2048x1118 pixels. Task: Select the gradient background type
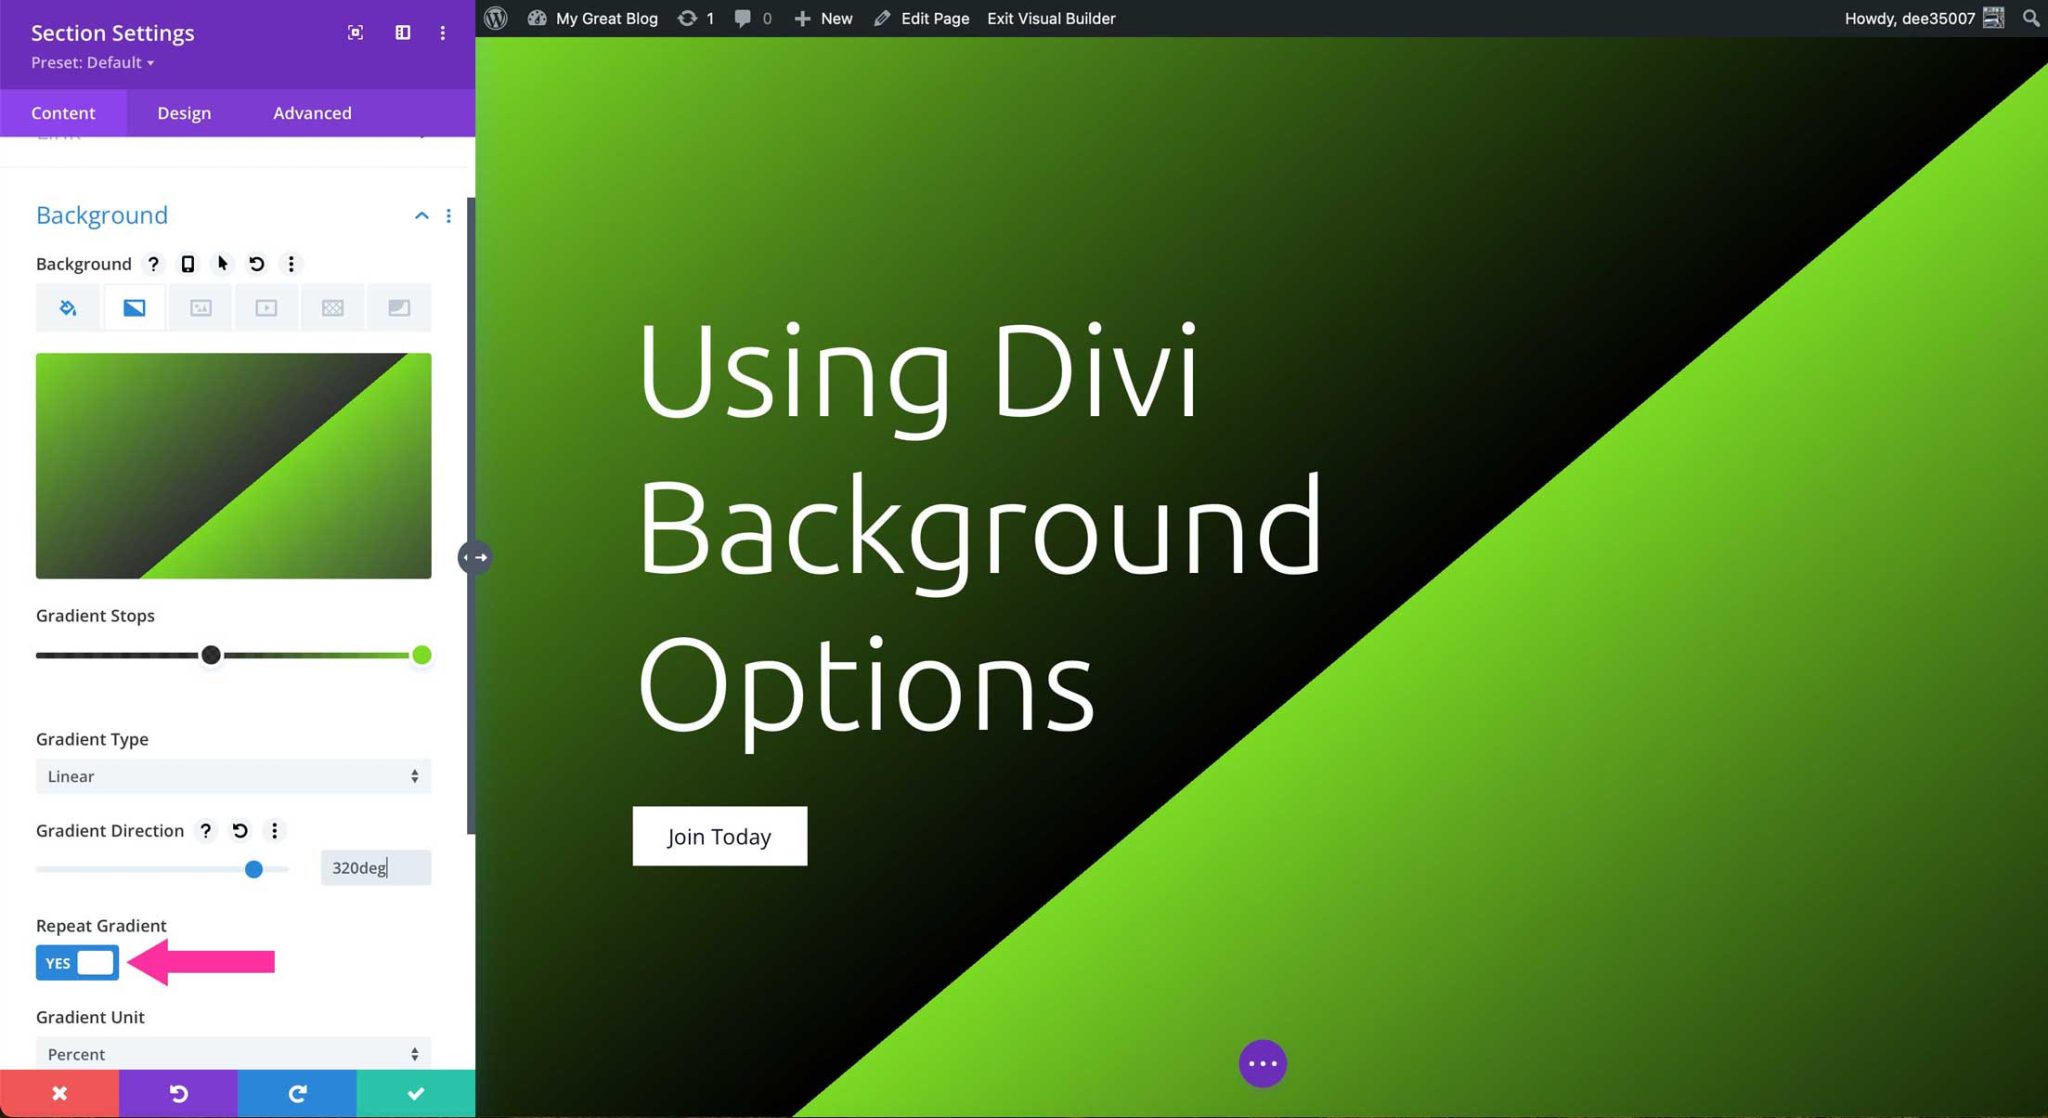(x=133, y=307)
